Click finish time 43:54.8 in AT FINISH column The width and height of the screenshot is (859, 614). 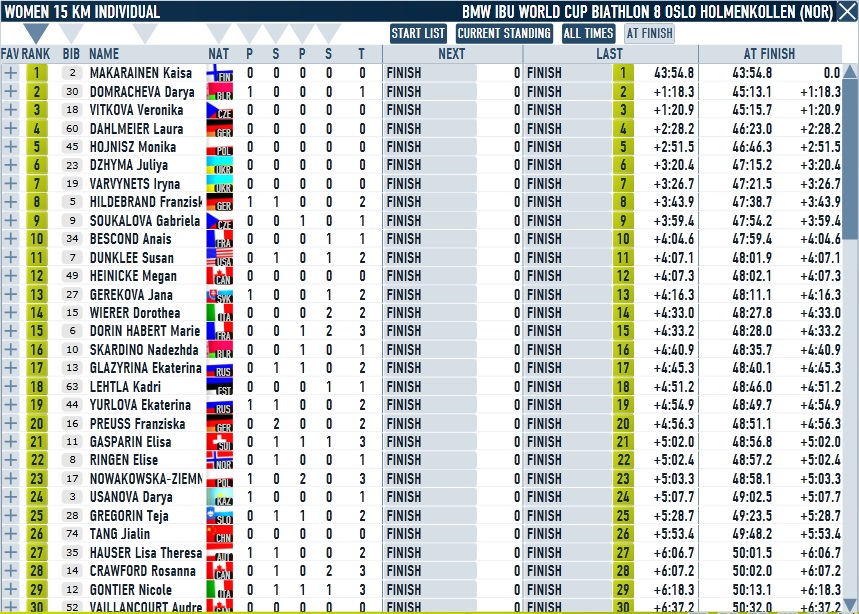(x=752, y=73)
